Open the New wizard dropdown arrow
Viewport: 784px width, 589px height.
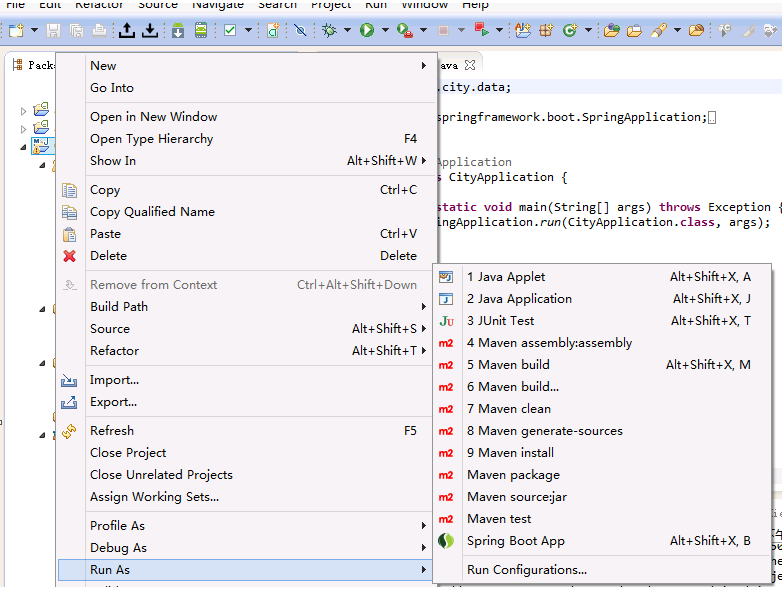pyautogui.click(x=34, y=30)
